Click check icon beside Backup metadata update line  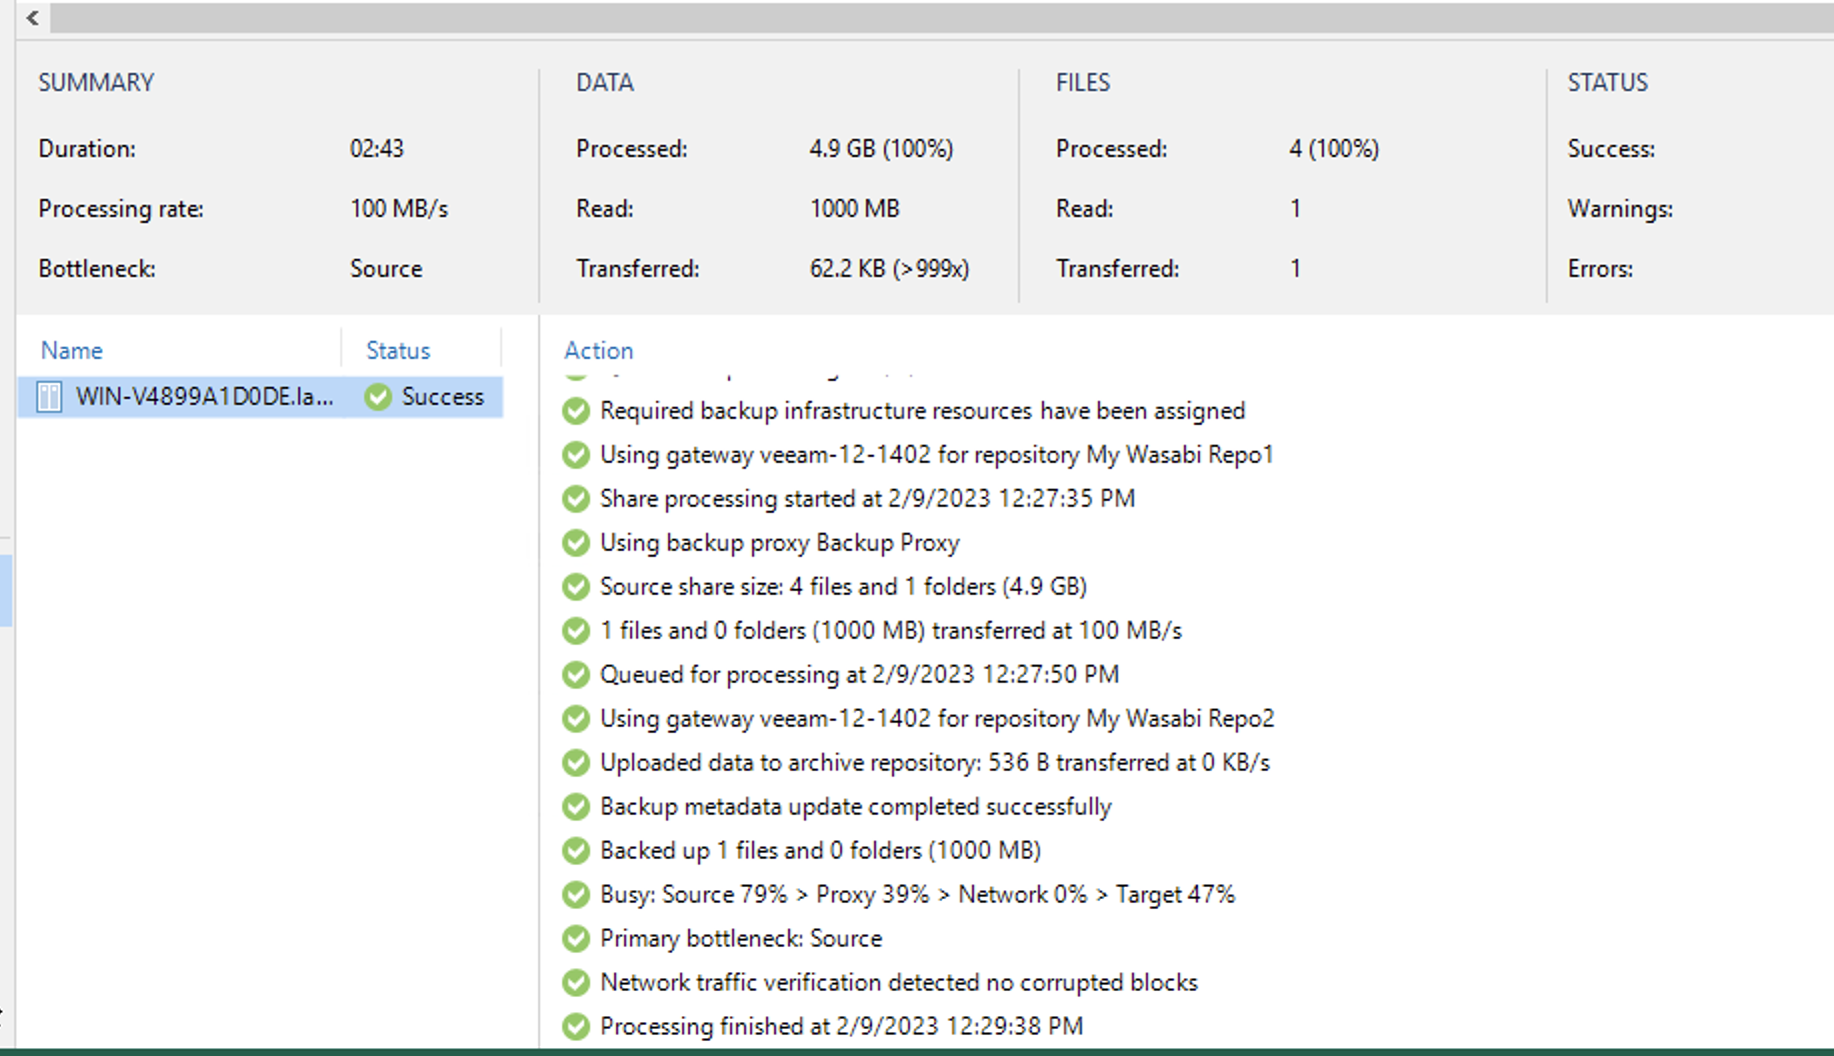(576, 807)
